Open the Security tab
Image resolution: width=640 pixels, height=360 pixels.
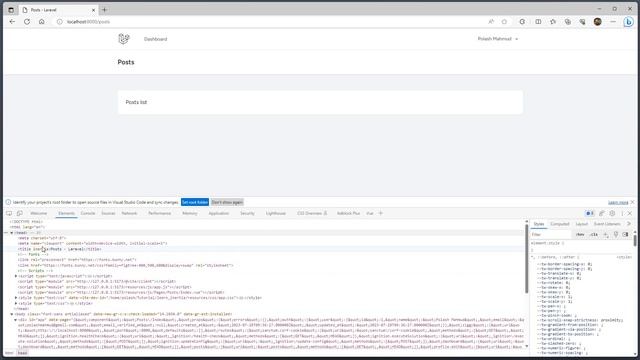(247, 213)
